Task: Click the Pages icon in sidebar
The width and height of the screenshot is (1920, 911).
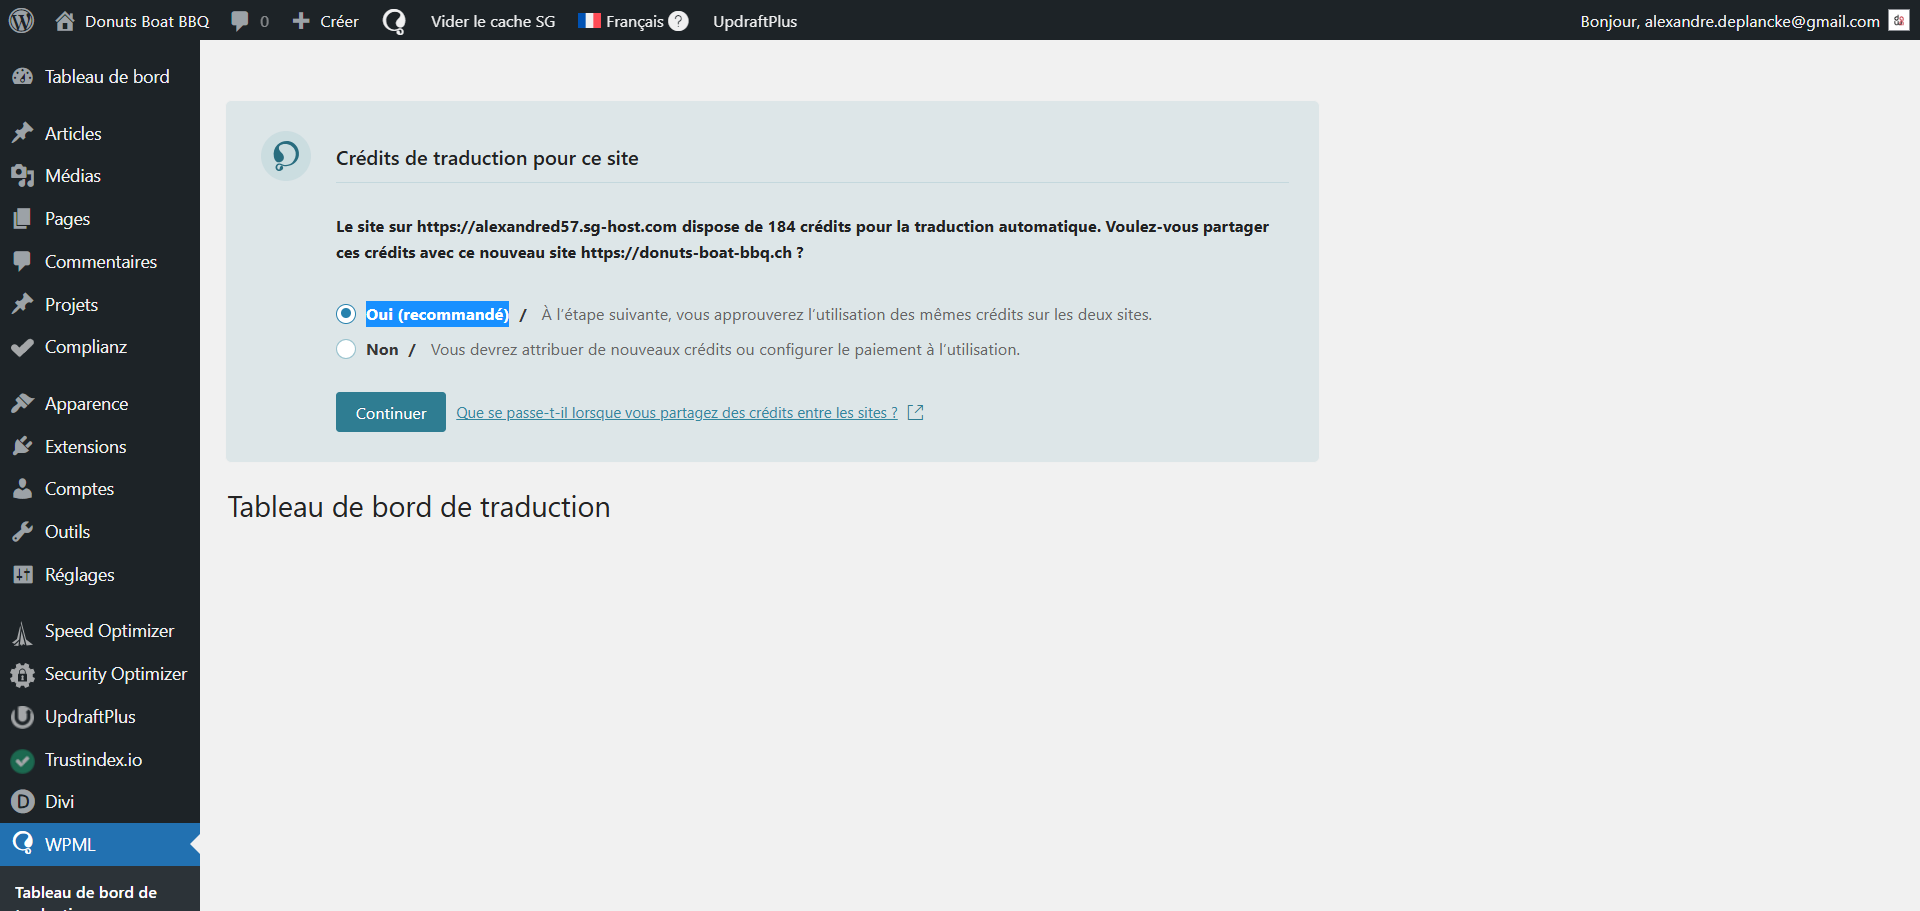Action: [x=22, y=219]
